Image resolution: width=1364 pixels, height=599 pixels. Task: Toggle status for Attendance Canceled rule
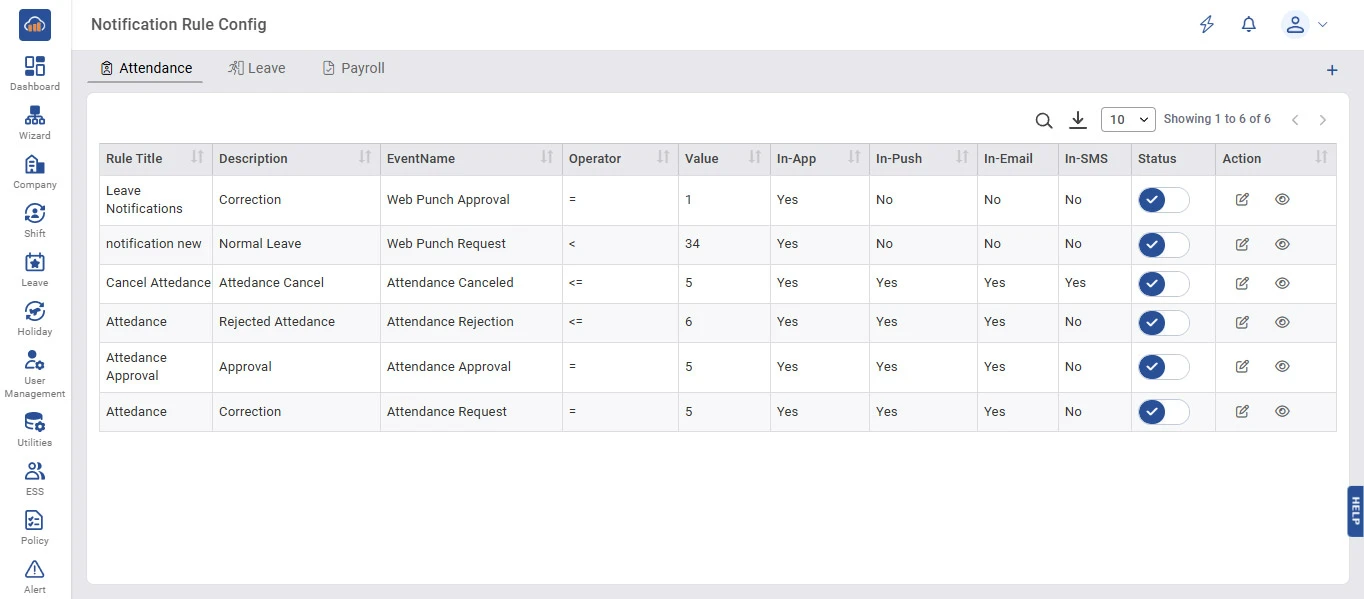tap(1163, 283)
